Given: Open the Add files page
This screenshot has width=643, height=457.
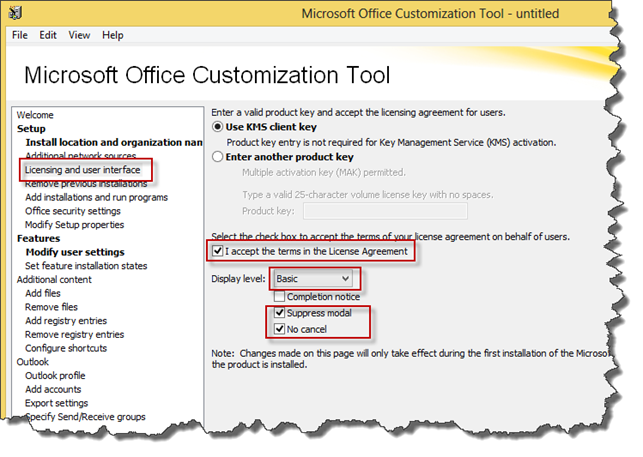Looking at the screenshot, I should pyautogui.click(x=43, y=293).
